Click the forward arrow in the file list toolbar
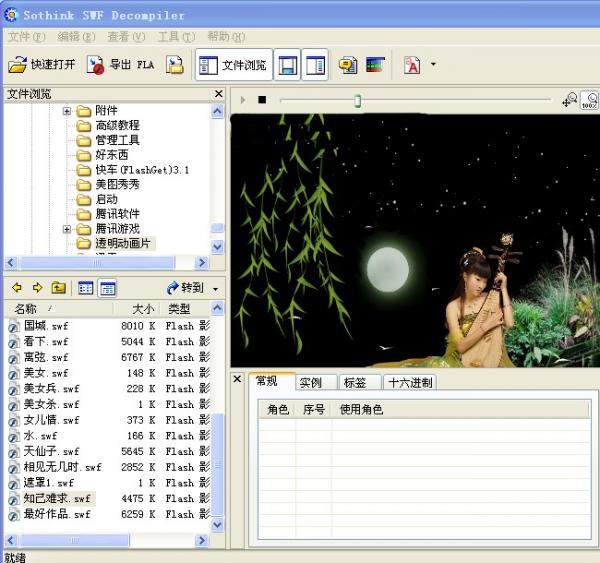The height and width of the screenshot is (563, 600). [38, 288]
